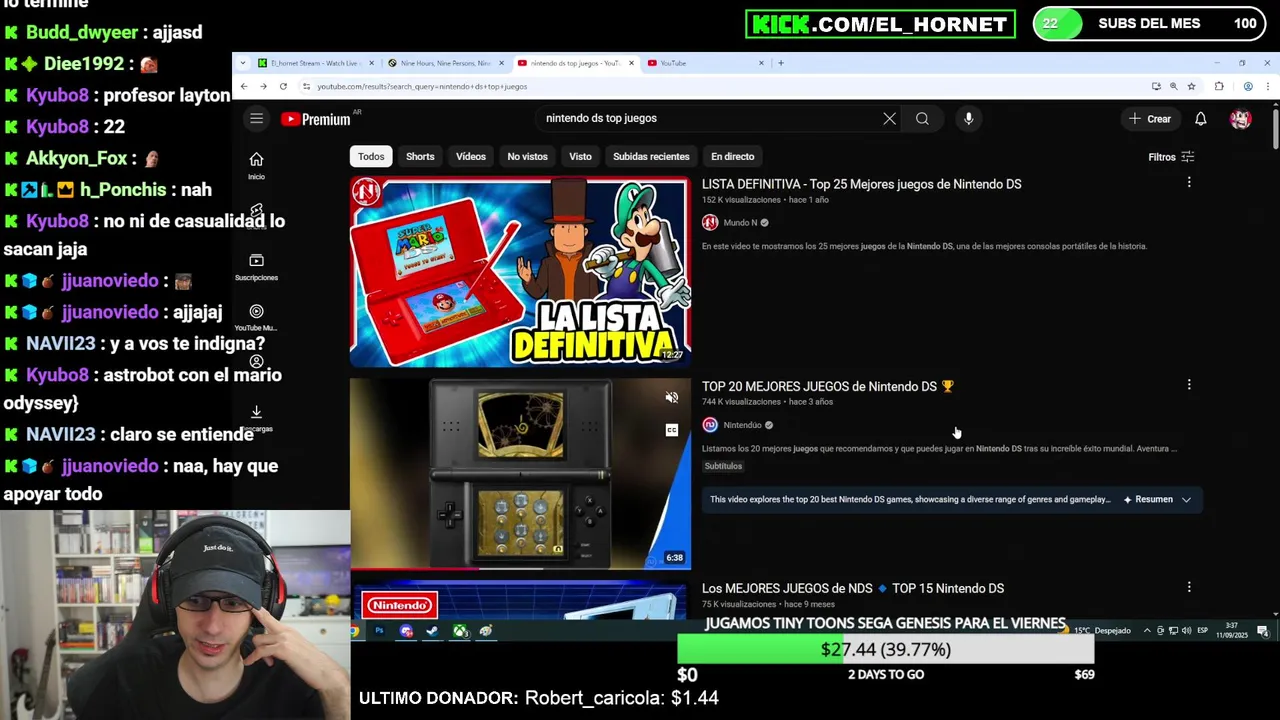Go back in the browser
Viewport: 1280px width, 720px height.
click(244, 87)
